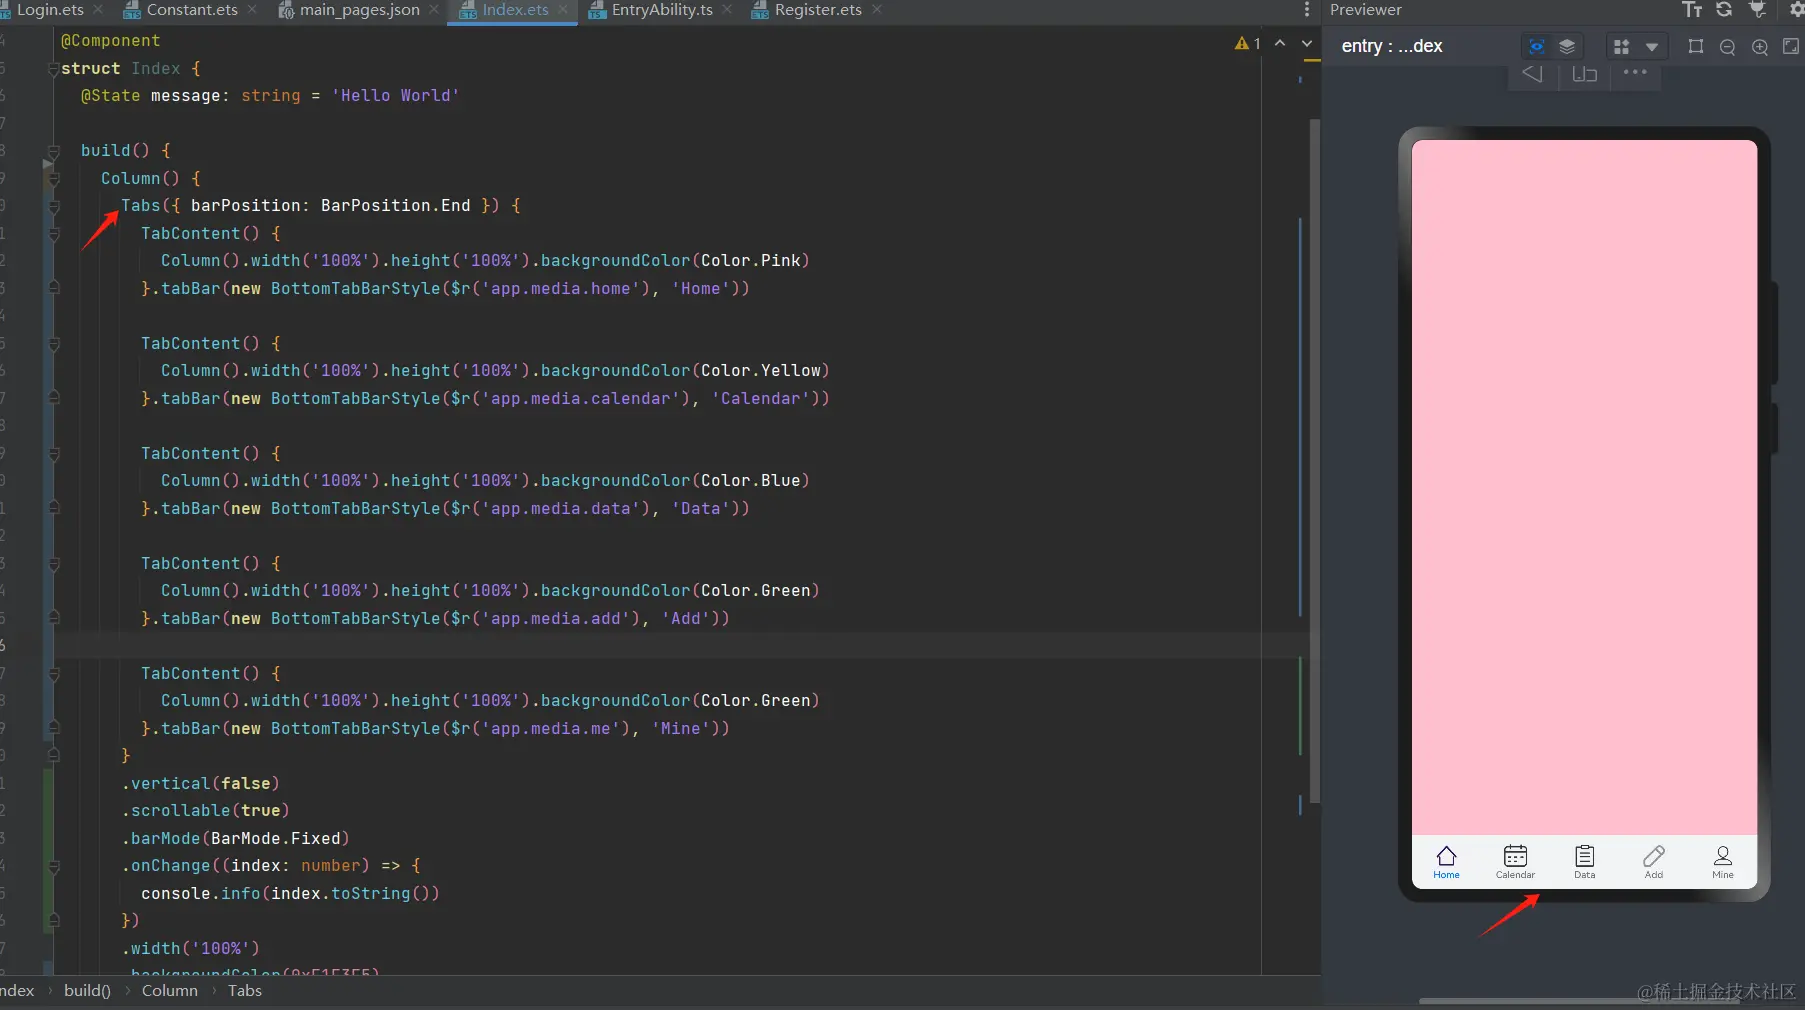
Task: Open the device profile dropdown arrow
Action: [x=1652, y=47]
